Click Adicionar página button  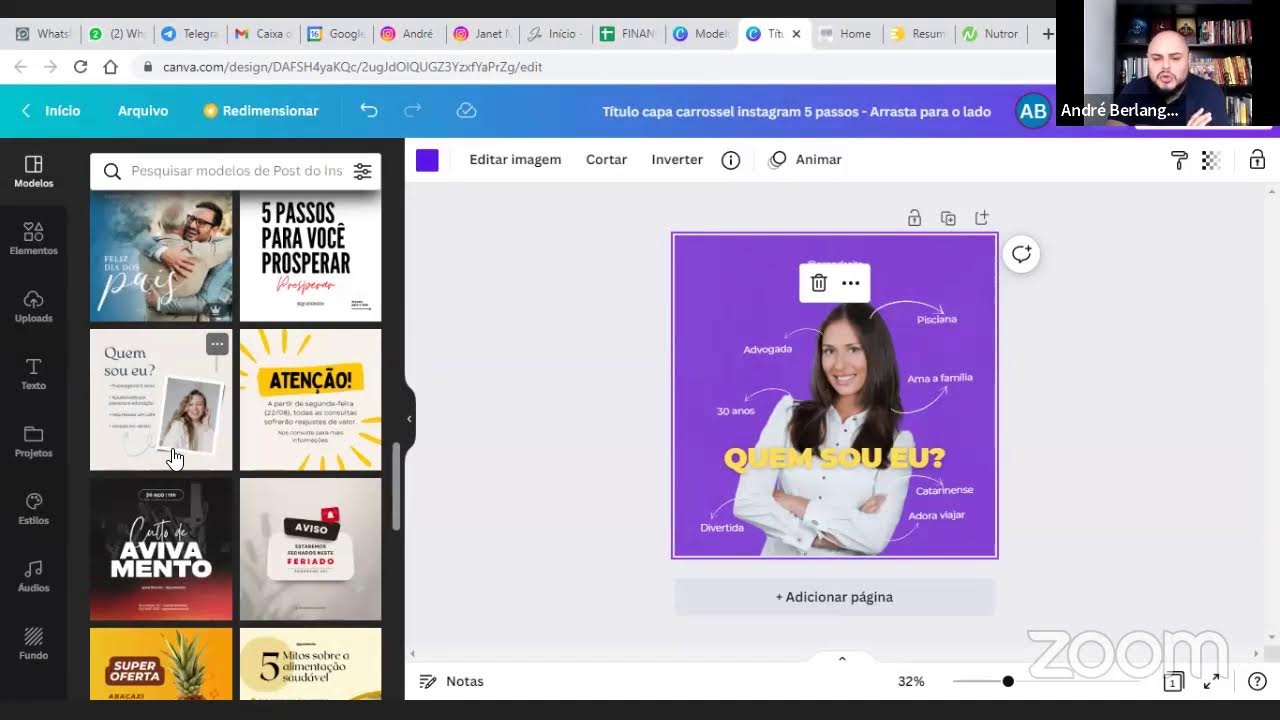[834, 597]
